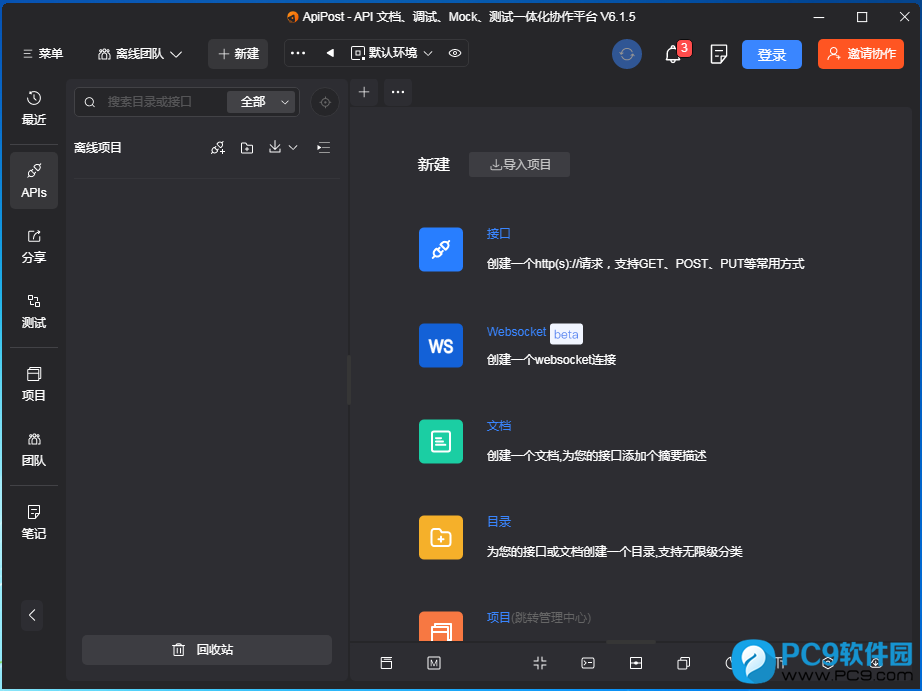Click the 接口 link

coord(499,233)
